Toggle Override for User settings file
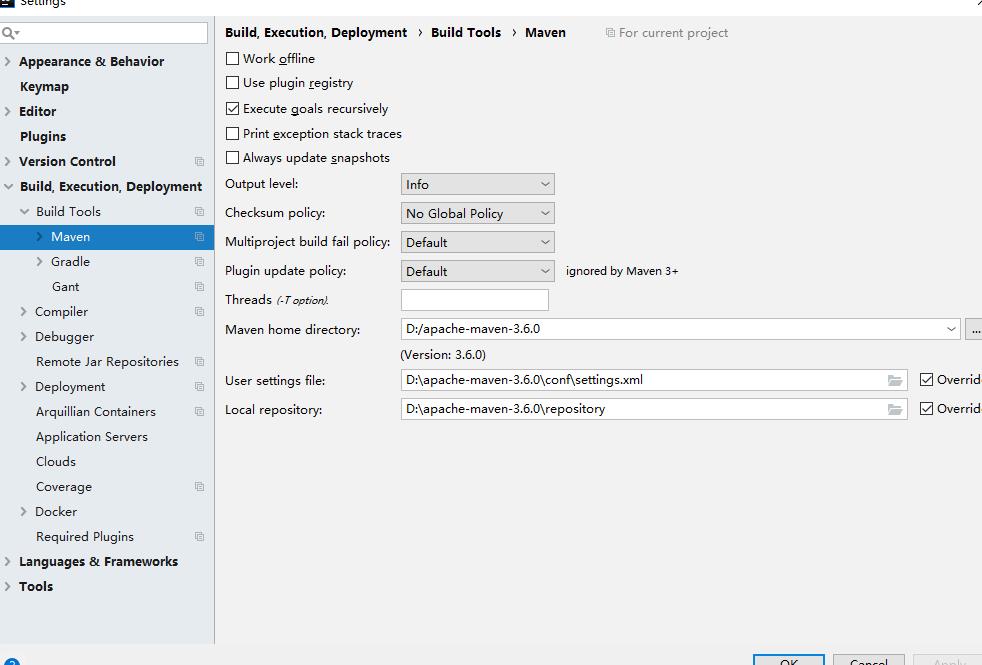 point(926,379)
